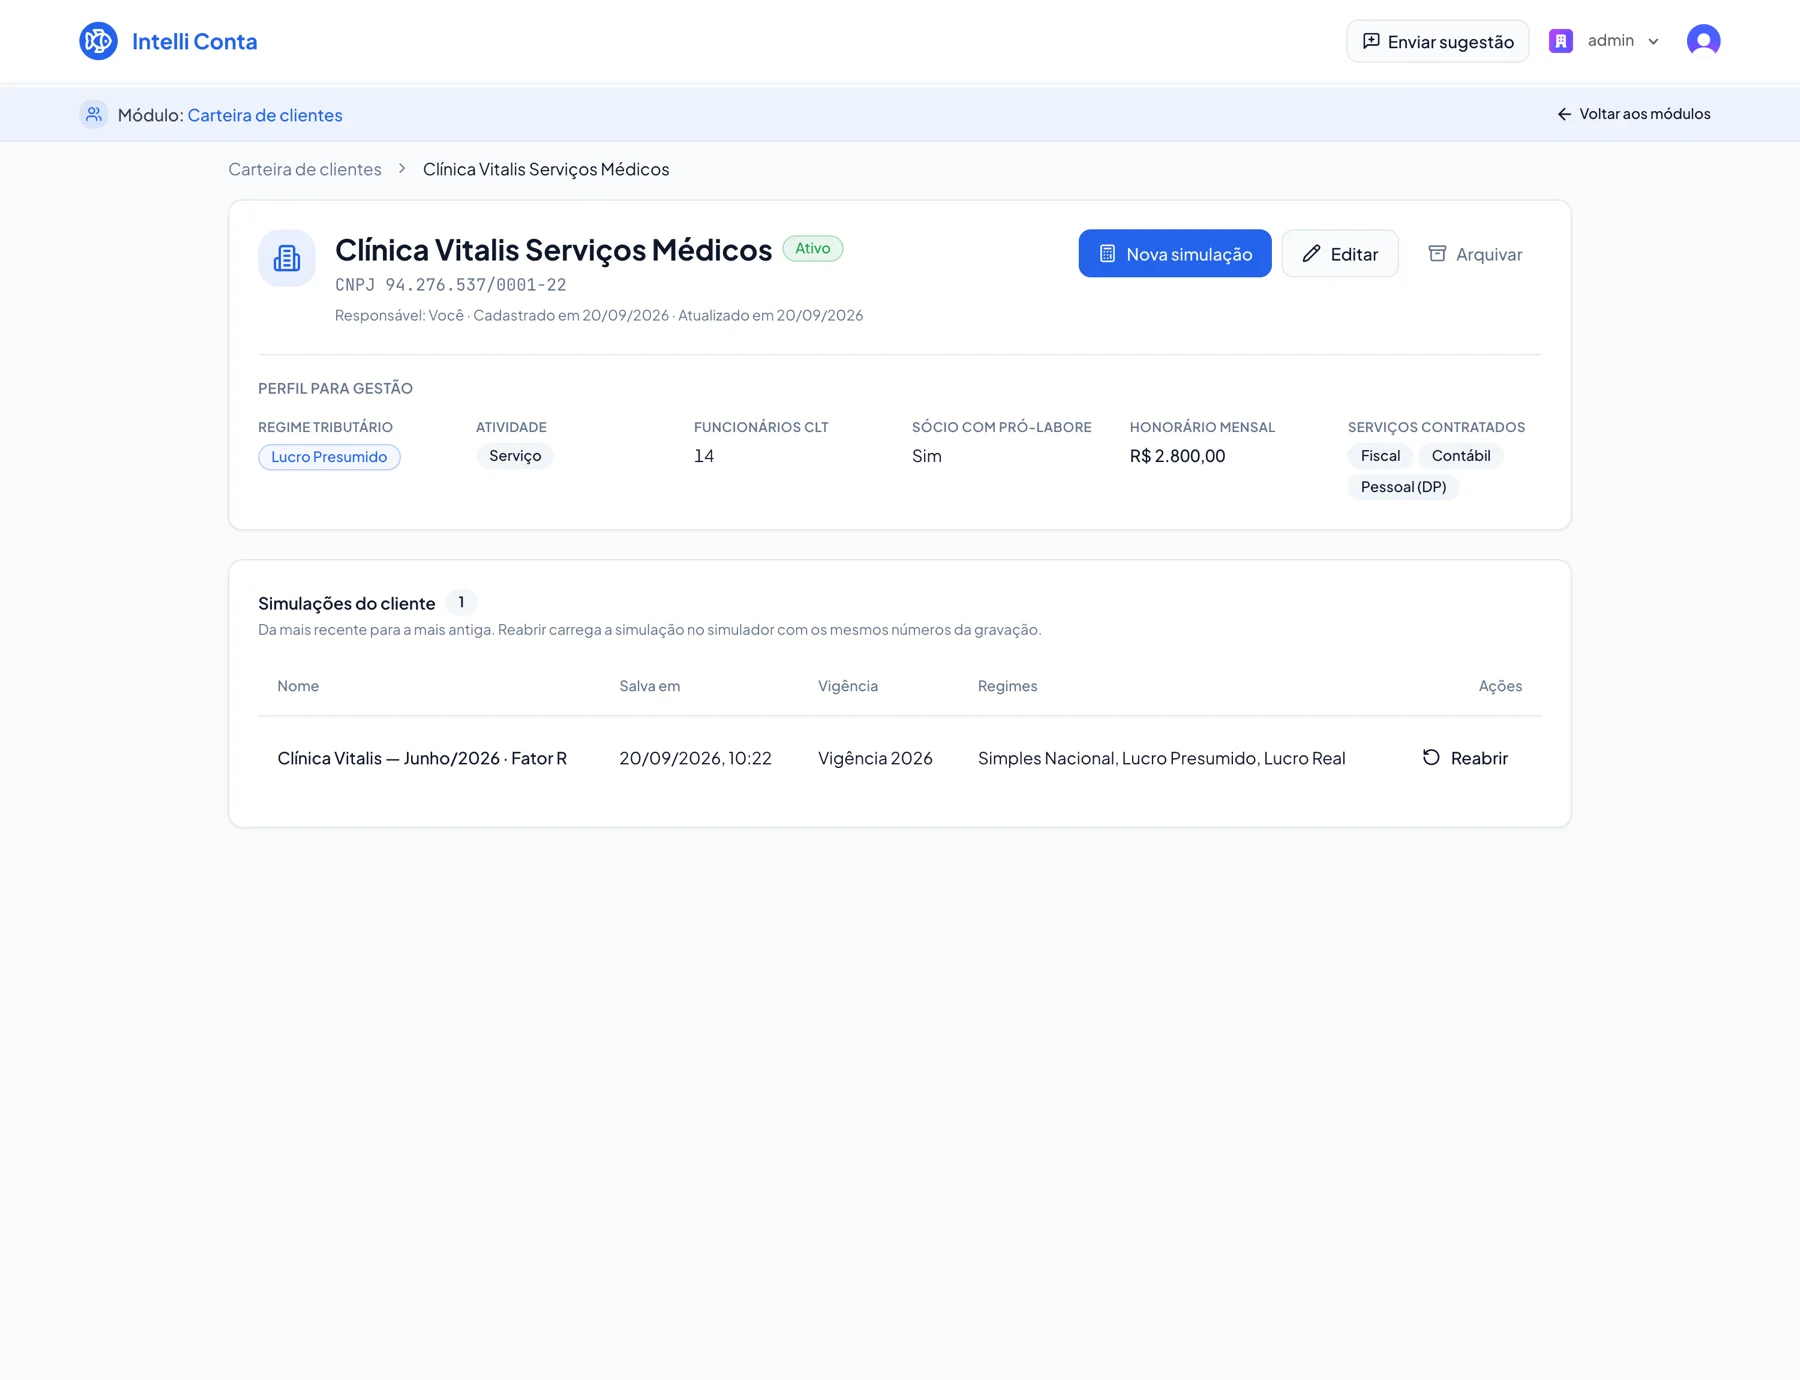The width and height of the screenshot is (1800, 1380).
Task: Select the Vigência 2026 cell
Action: point(875,758)
